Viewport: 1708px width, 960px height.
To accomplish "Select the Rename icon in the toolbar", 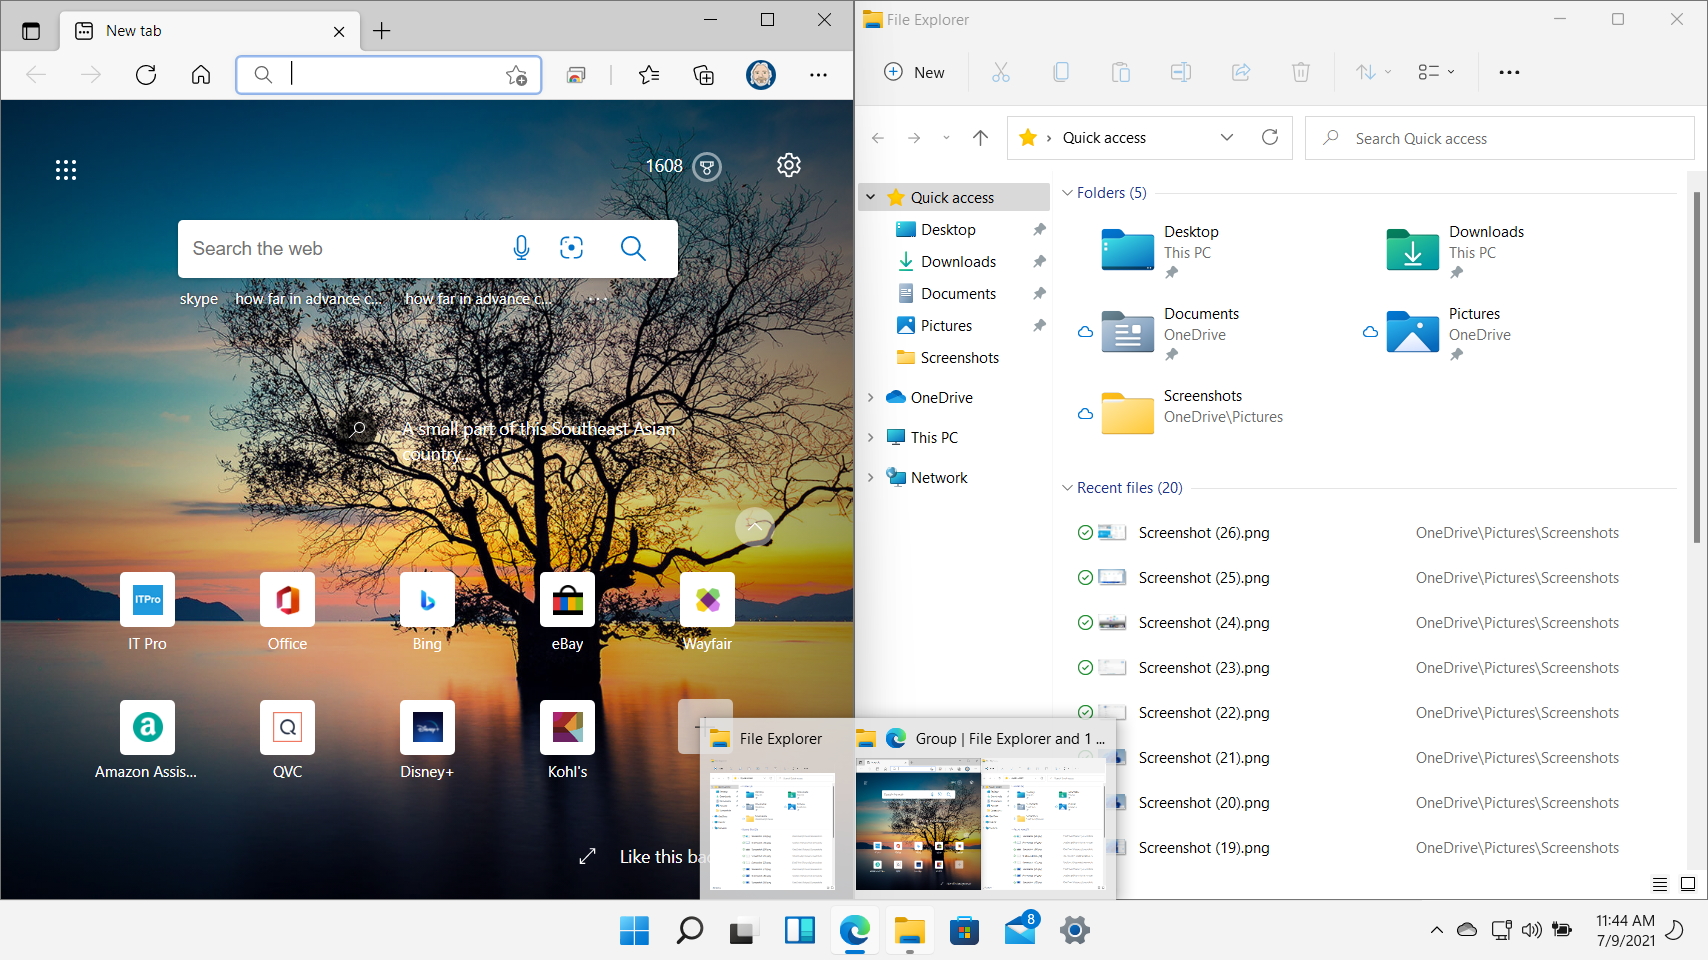I will (x=1180, y=71).
